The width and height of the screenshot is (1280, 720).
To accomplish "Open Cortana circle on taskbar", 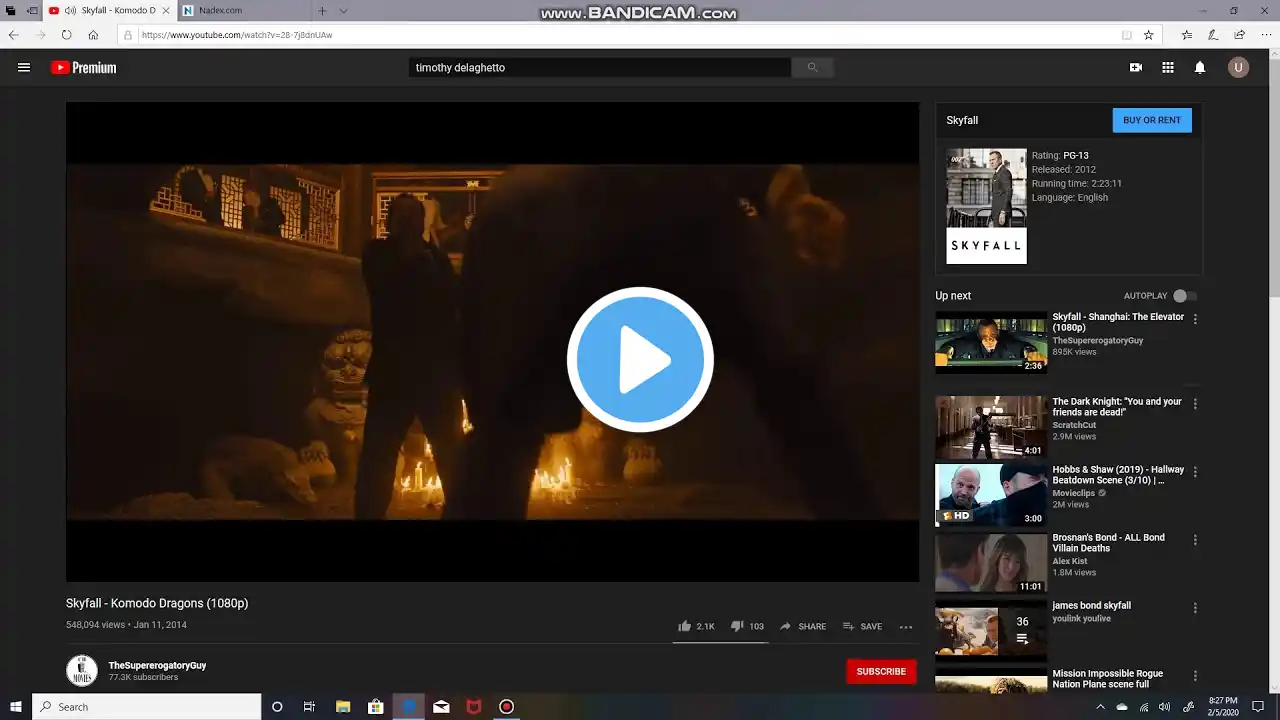I will pyautogui.click(x=277, y=707).
